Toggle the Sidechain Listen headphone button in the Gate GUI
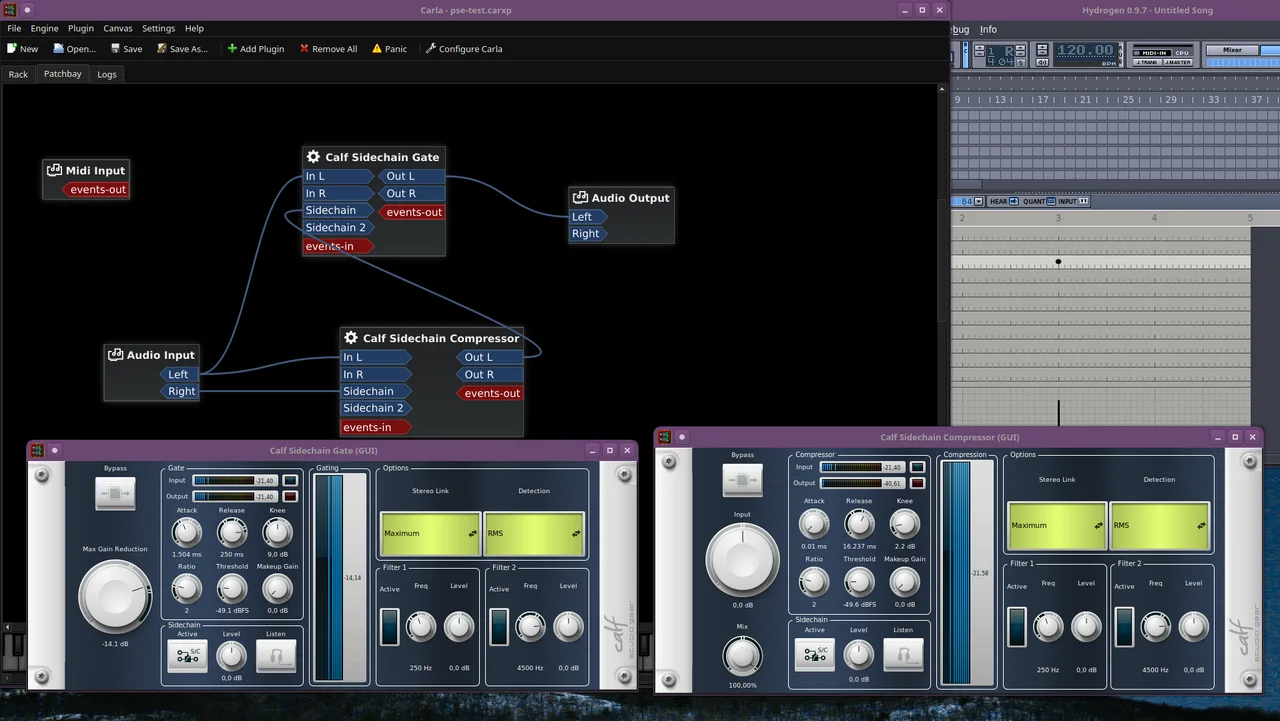The width and height of the screenshot is (1280, 721). [276, 657]
